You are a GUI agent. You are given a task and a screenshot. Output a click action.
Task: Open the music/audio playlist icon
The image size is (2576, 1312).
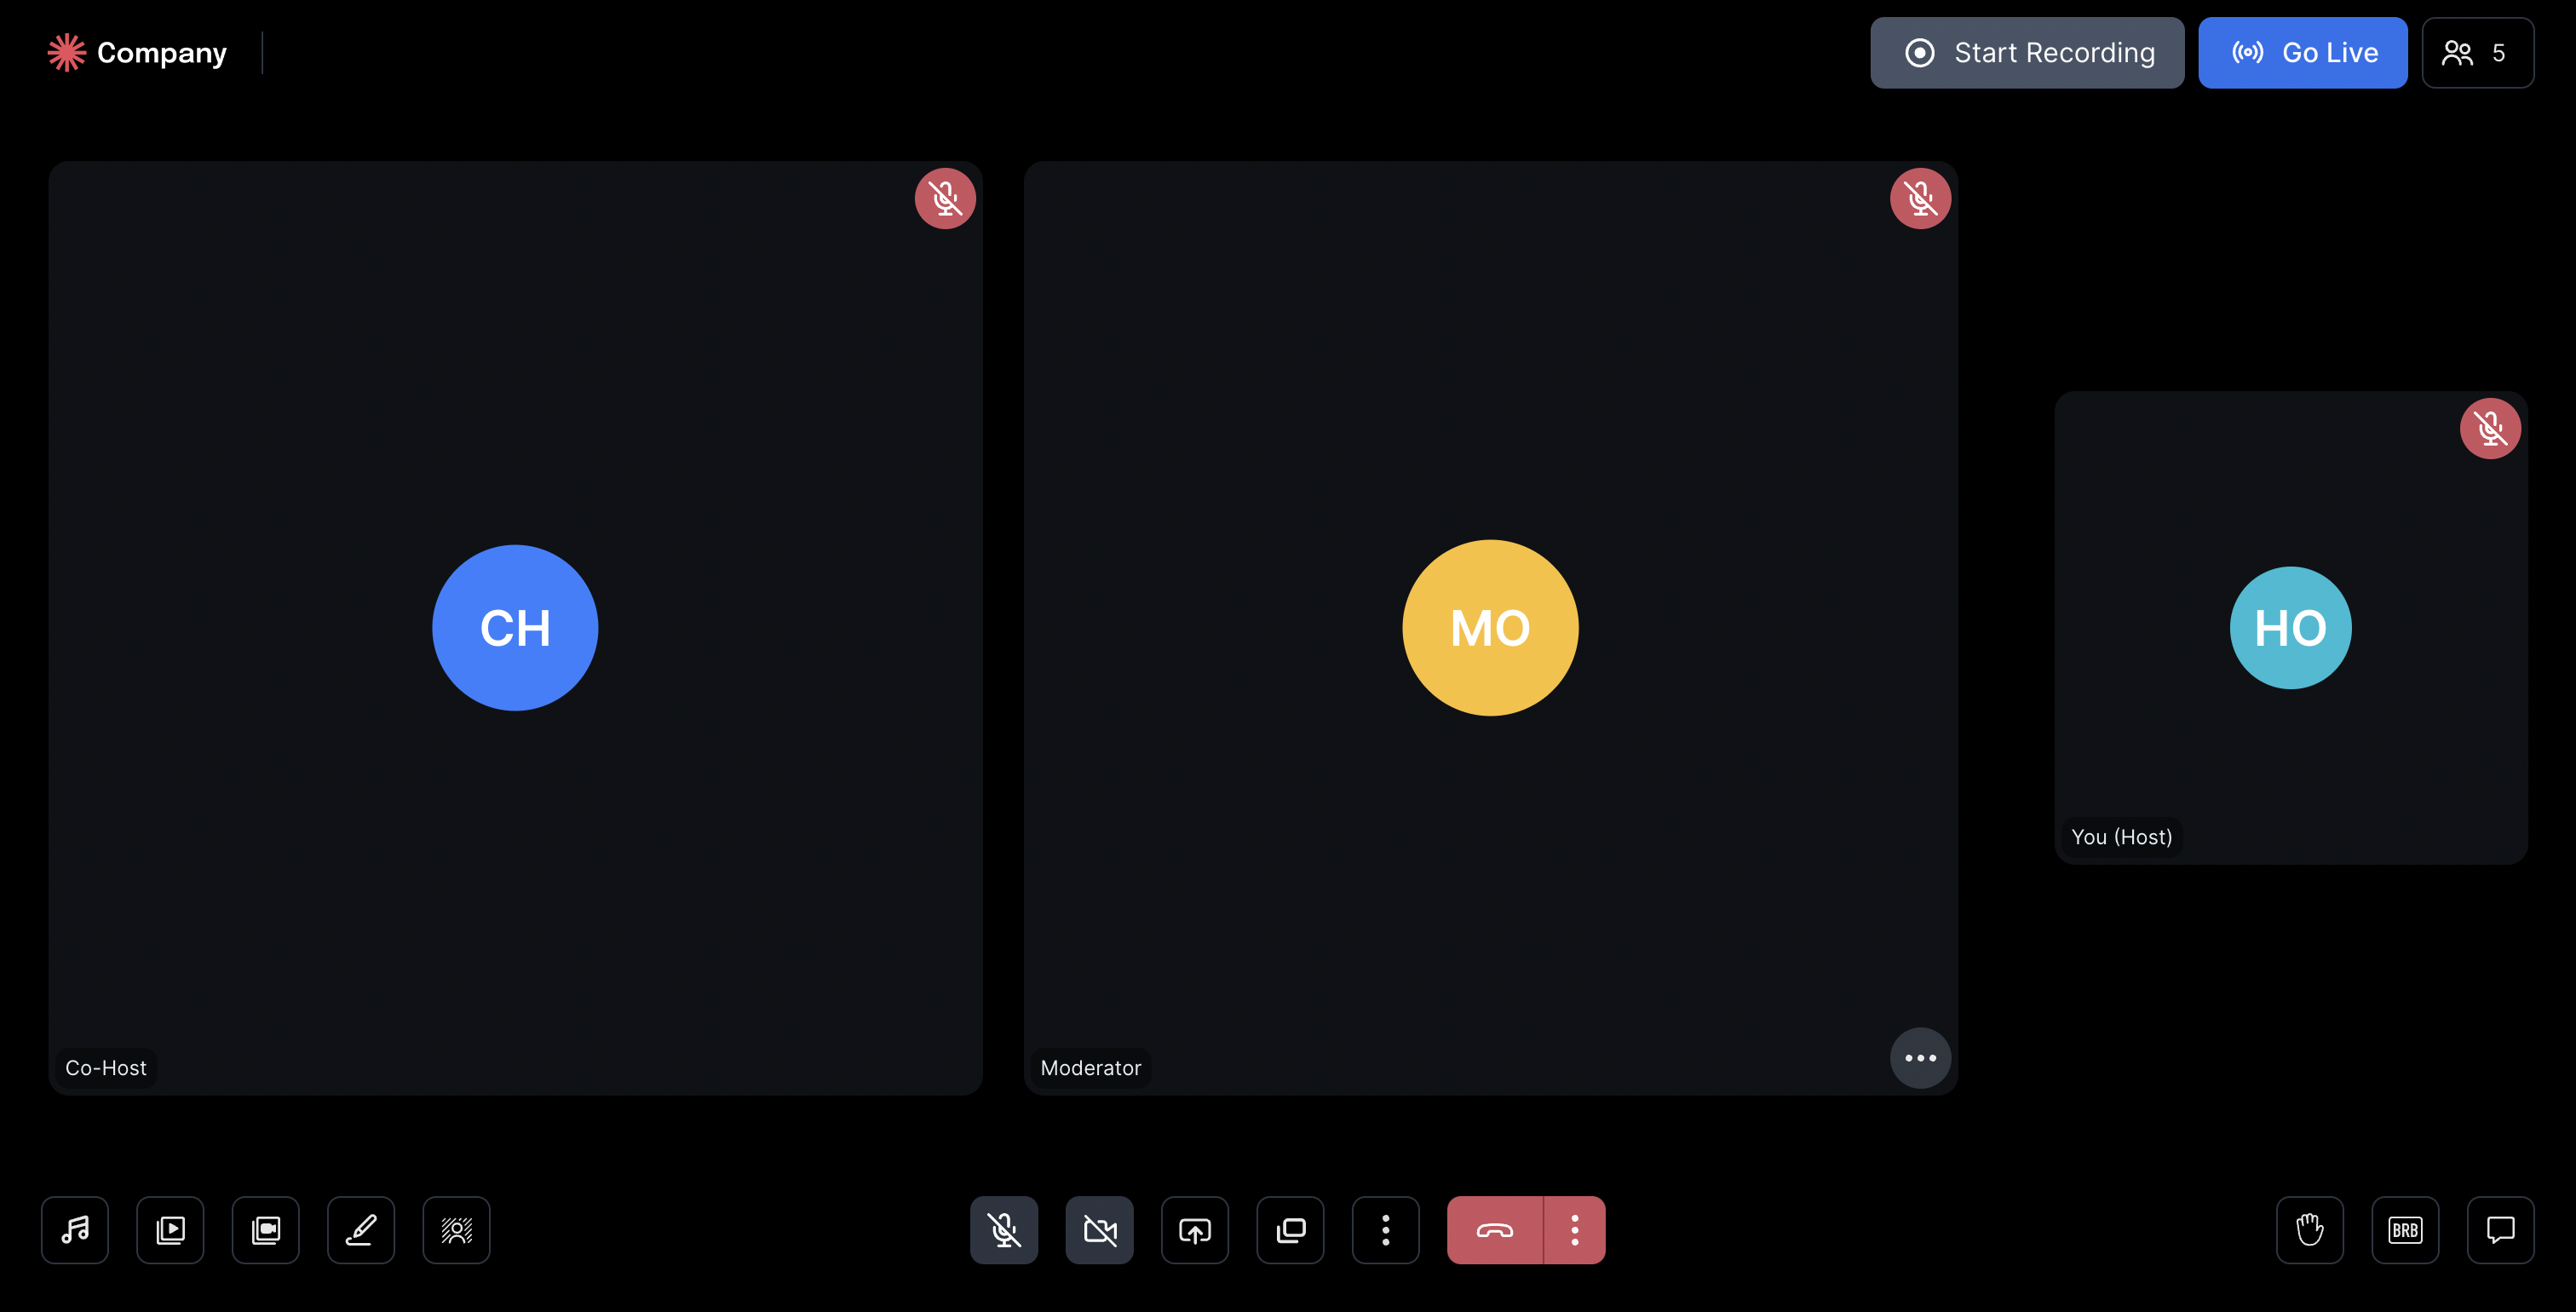pyautogui.click(x=75, y=1230)
